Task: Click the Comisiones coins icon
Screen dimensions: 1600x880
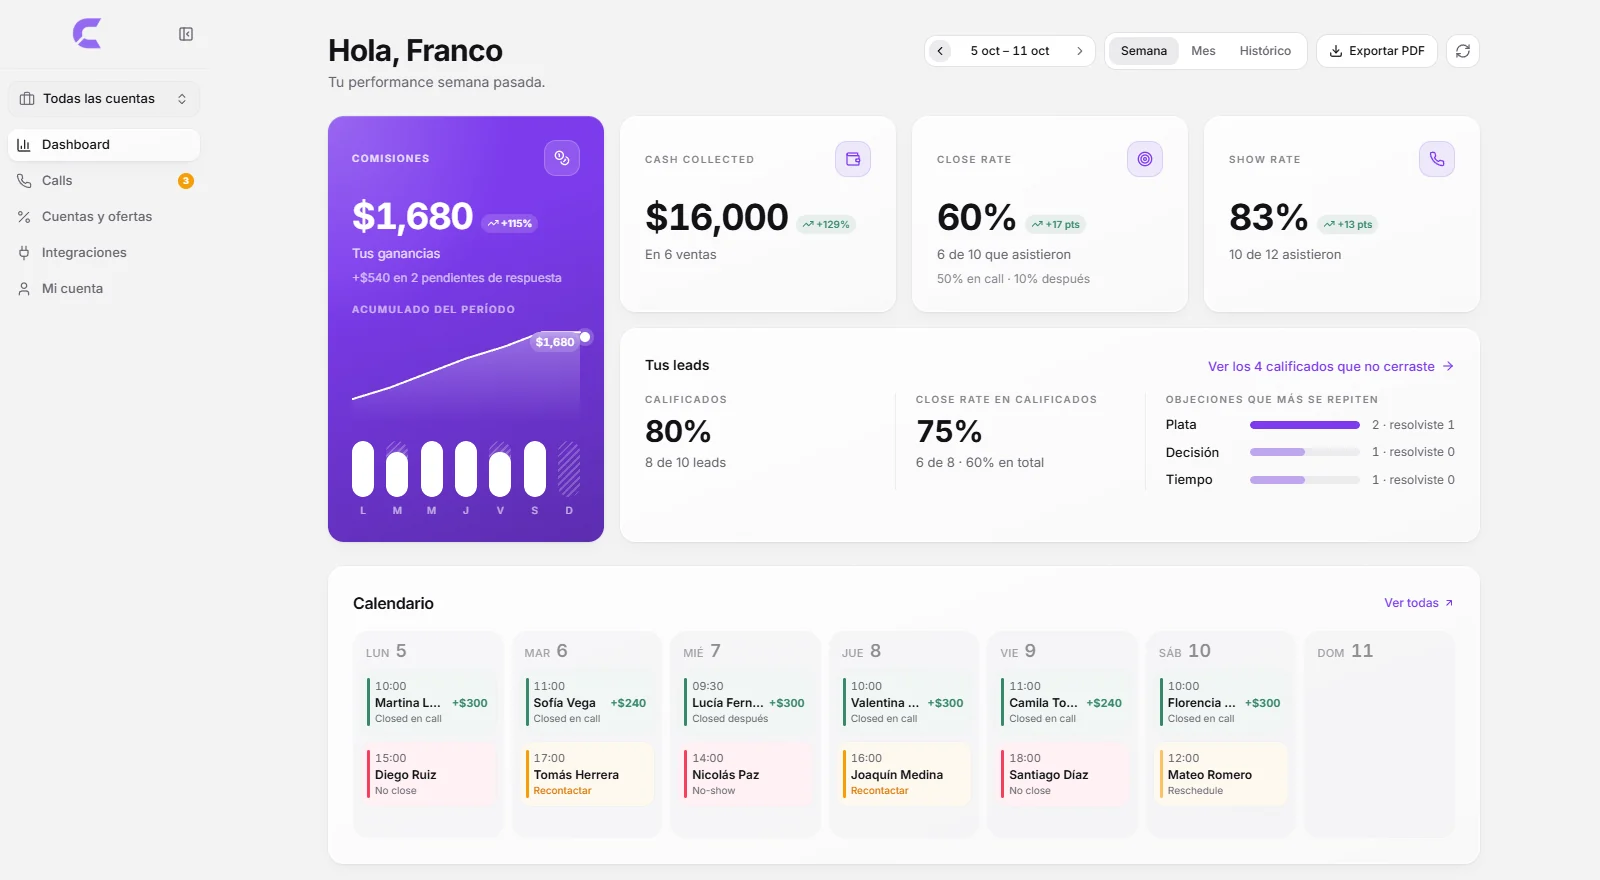Action: pyautogui.click(x=562, y=158)
